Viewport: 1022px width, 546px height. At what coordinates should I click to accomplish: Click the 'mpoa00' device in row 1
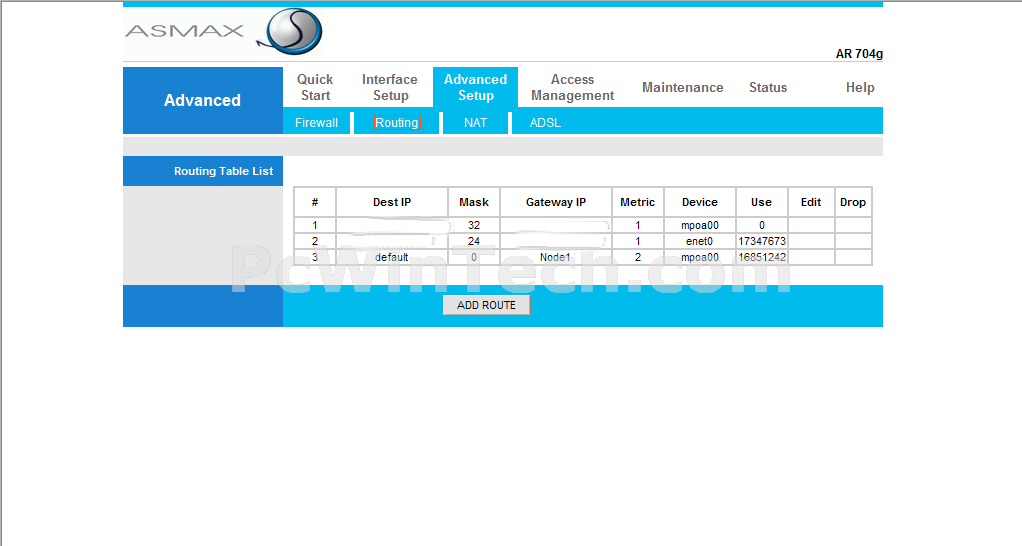[700, 225]
